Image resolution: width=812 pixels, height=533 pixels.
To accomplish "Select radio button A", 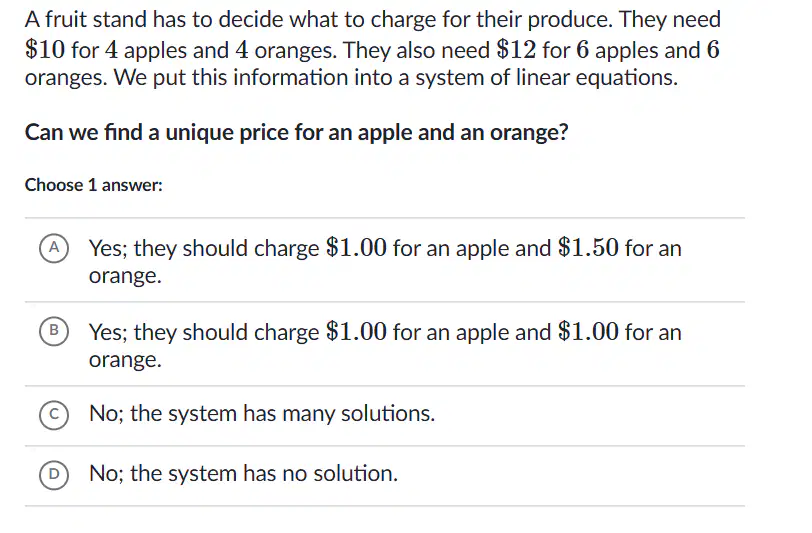I will (54, 249).
